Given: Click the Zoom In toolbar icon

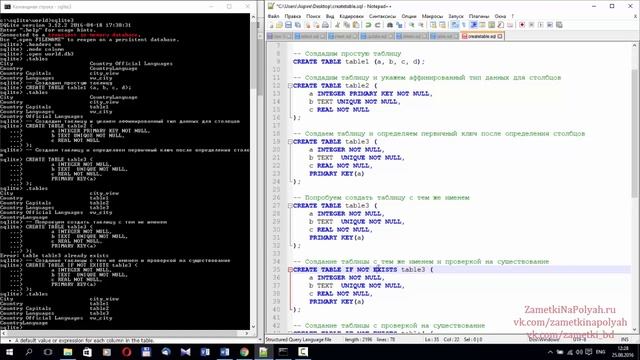Looking at the screenshot, I should tap(411, 25).
